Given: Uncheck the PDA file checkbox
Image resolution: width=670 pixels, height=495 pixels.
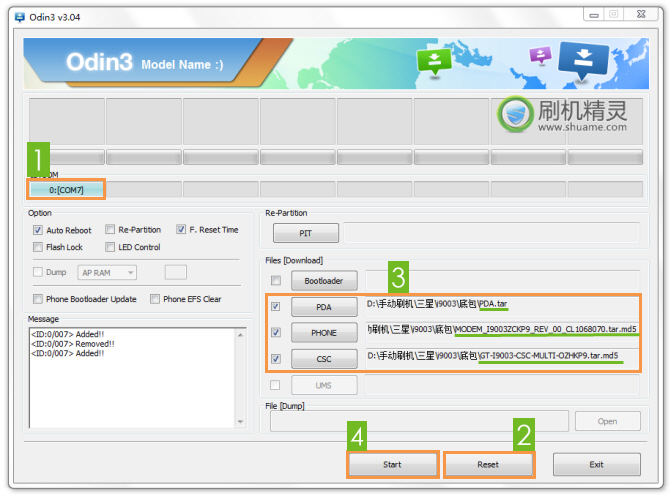Looking at the screenshot, I should pyautogui.click(x=276, y=306).
